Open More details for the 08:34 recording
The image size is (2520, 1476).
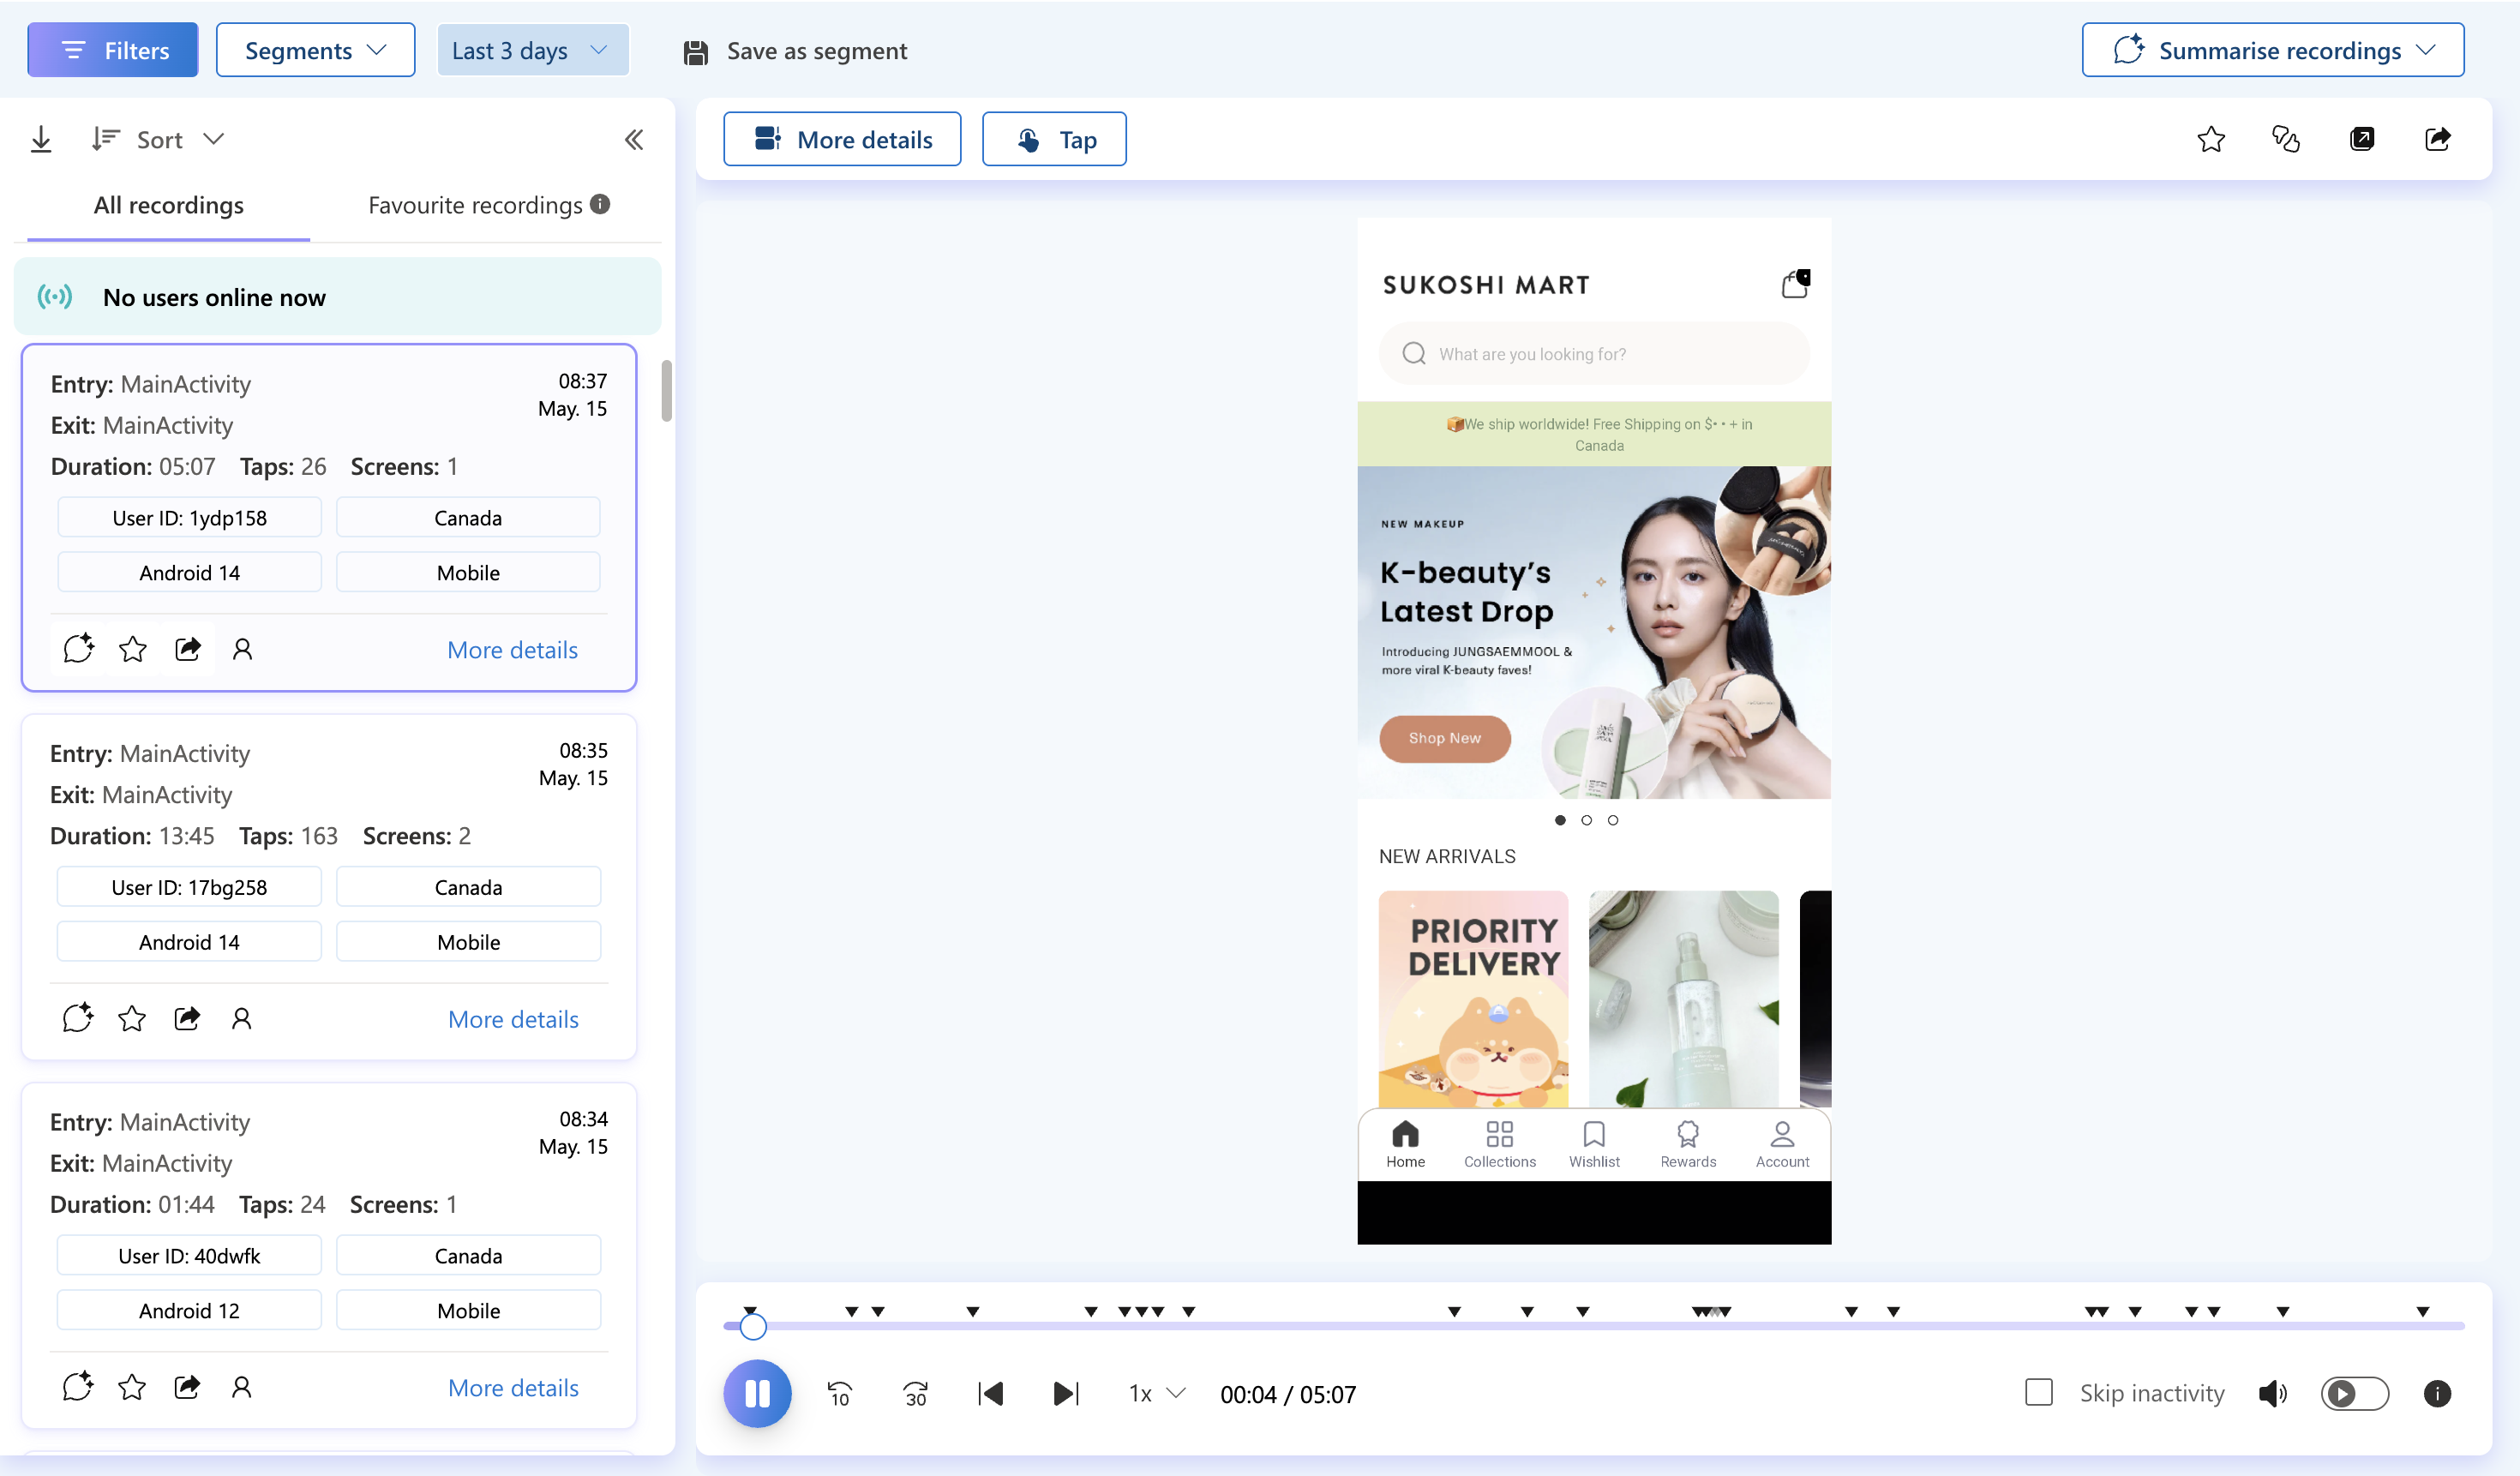click(513, 1387)
